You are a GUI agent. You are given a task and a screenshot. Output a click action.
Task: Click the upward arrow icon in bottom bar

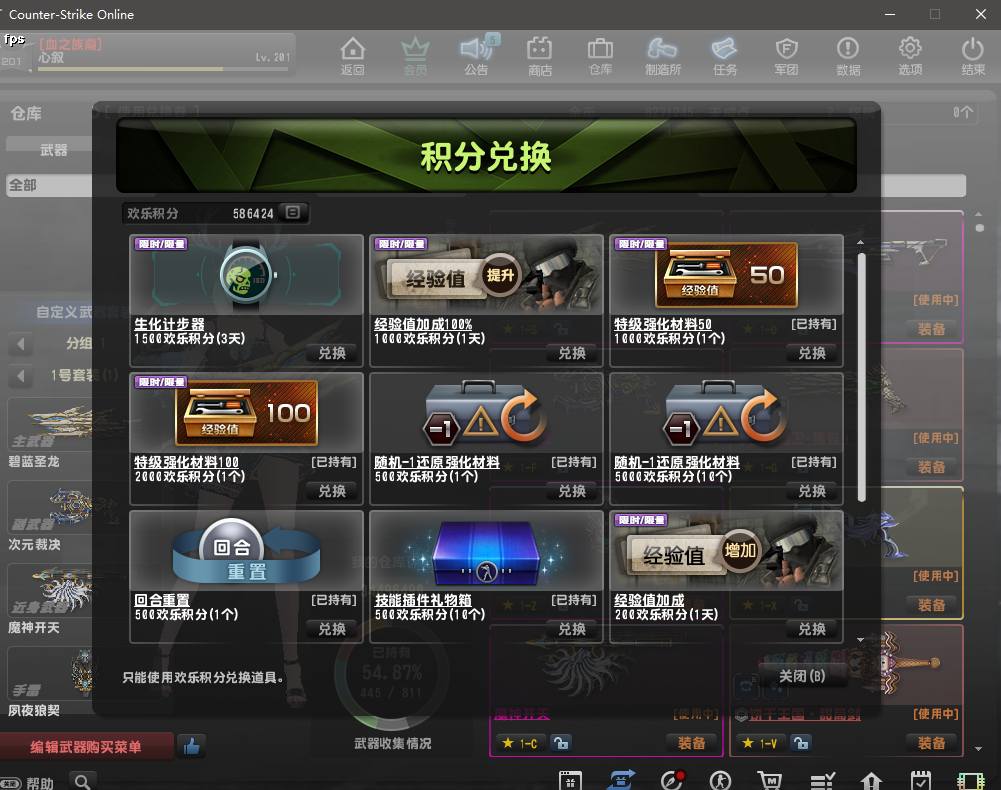(x=871, y=780)
